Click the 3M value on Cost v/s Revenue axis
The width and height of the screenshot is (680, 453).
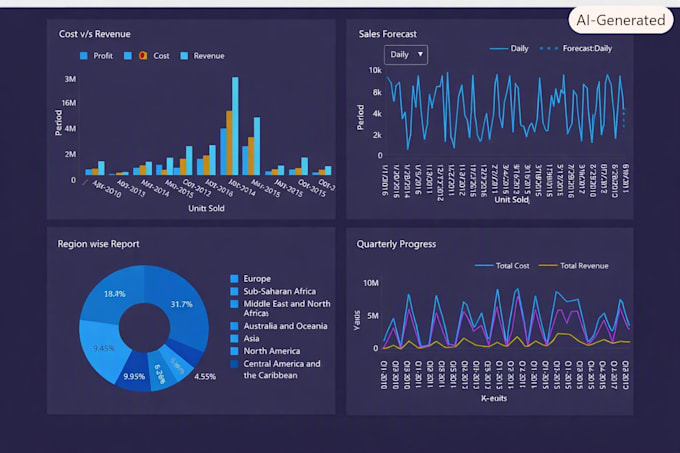[70, 79]
